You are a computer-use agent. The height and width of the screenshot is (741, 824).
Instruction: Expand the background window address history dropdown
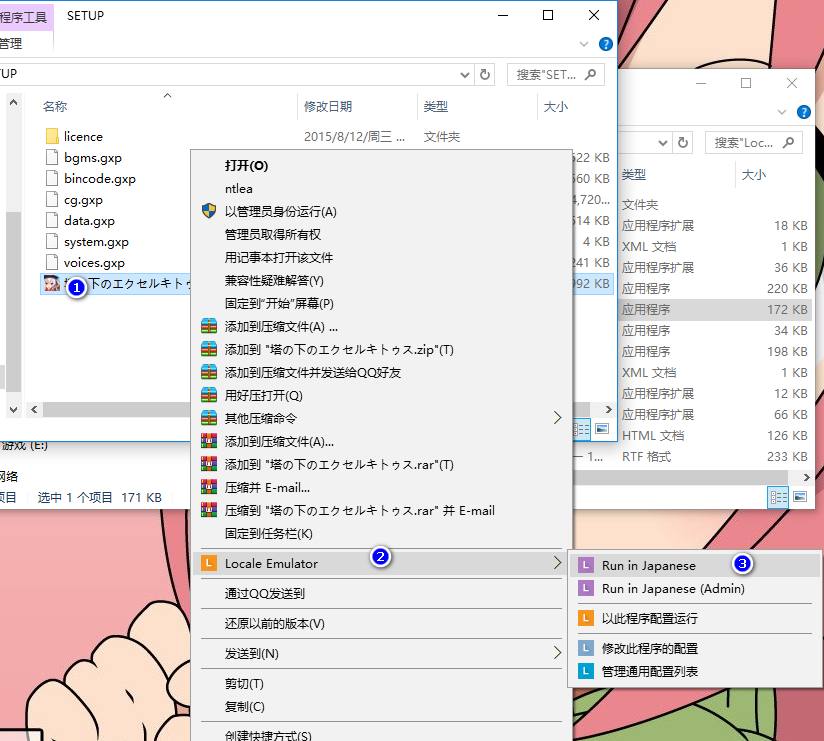[663, 142]
